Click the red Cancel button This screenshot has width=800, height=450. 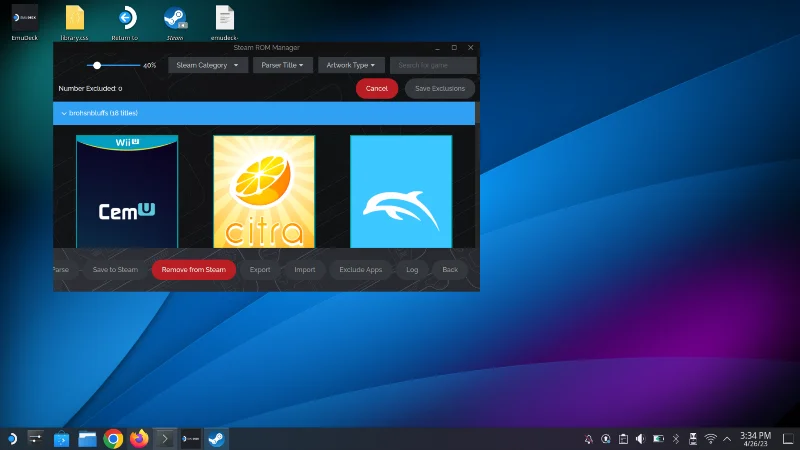[377, 88]
